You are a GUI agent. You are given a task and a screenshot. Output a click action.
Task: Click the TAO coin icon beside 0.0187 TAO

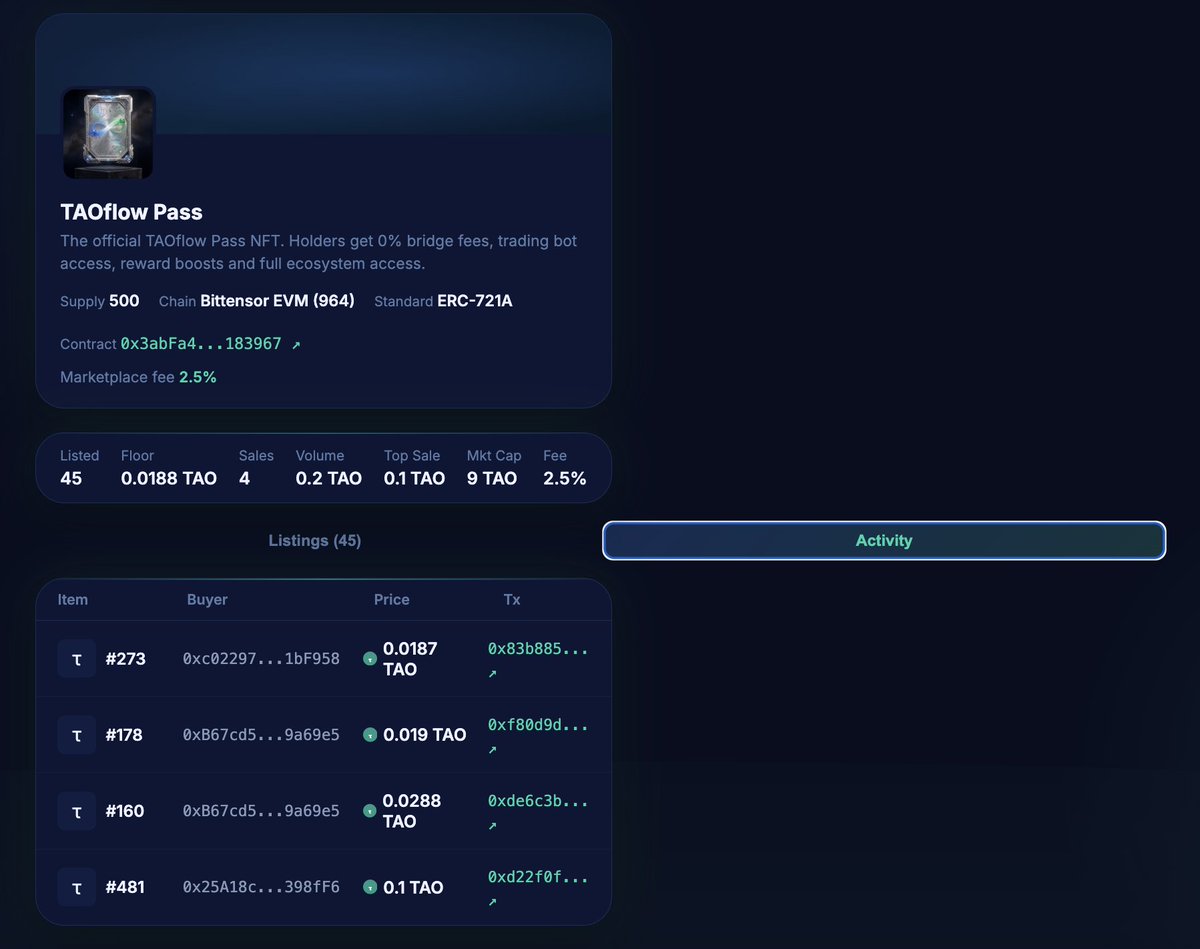(370, 659)
